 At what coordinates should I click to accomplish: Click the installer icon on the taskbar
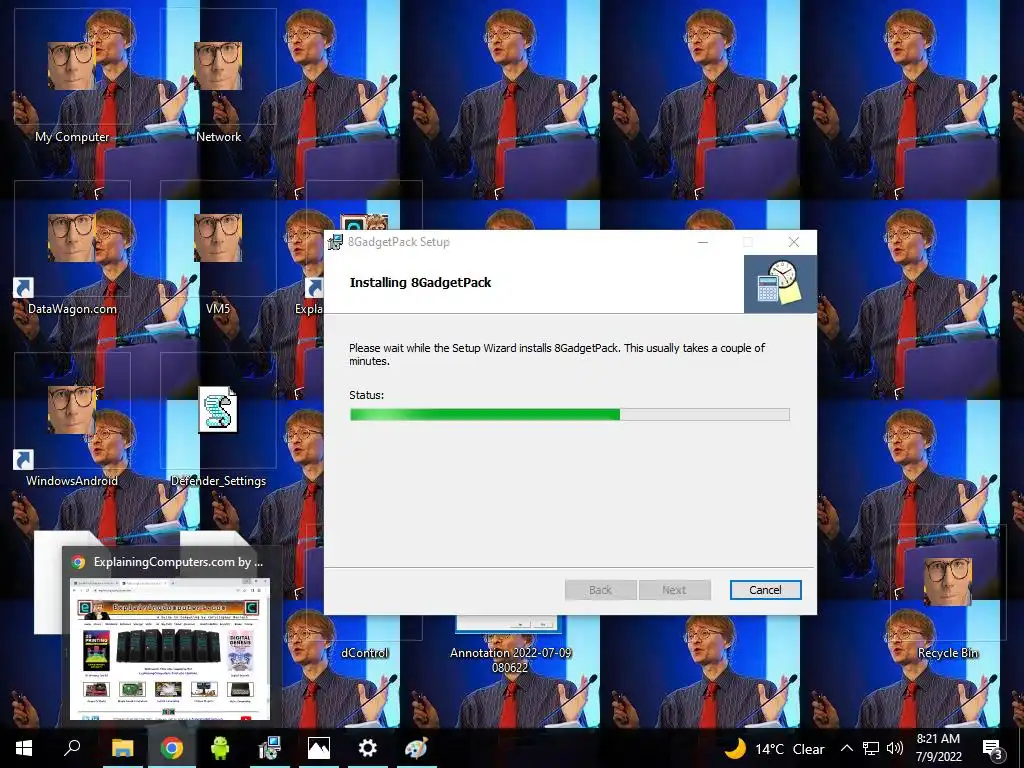coord(269,748)
